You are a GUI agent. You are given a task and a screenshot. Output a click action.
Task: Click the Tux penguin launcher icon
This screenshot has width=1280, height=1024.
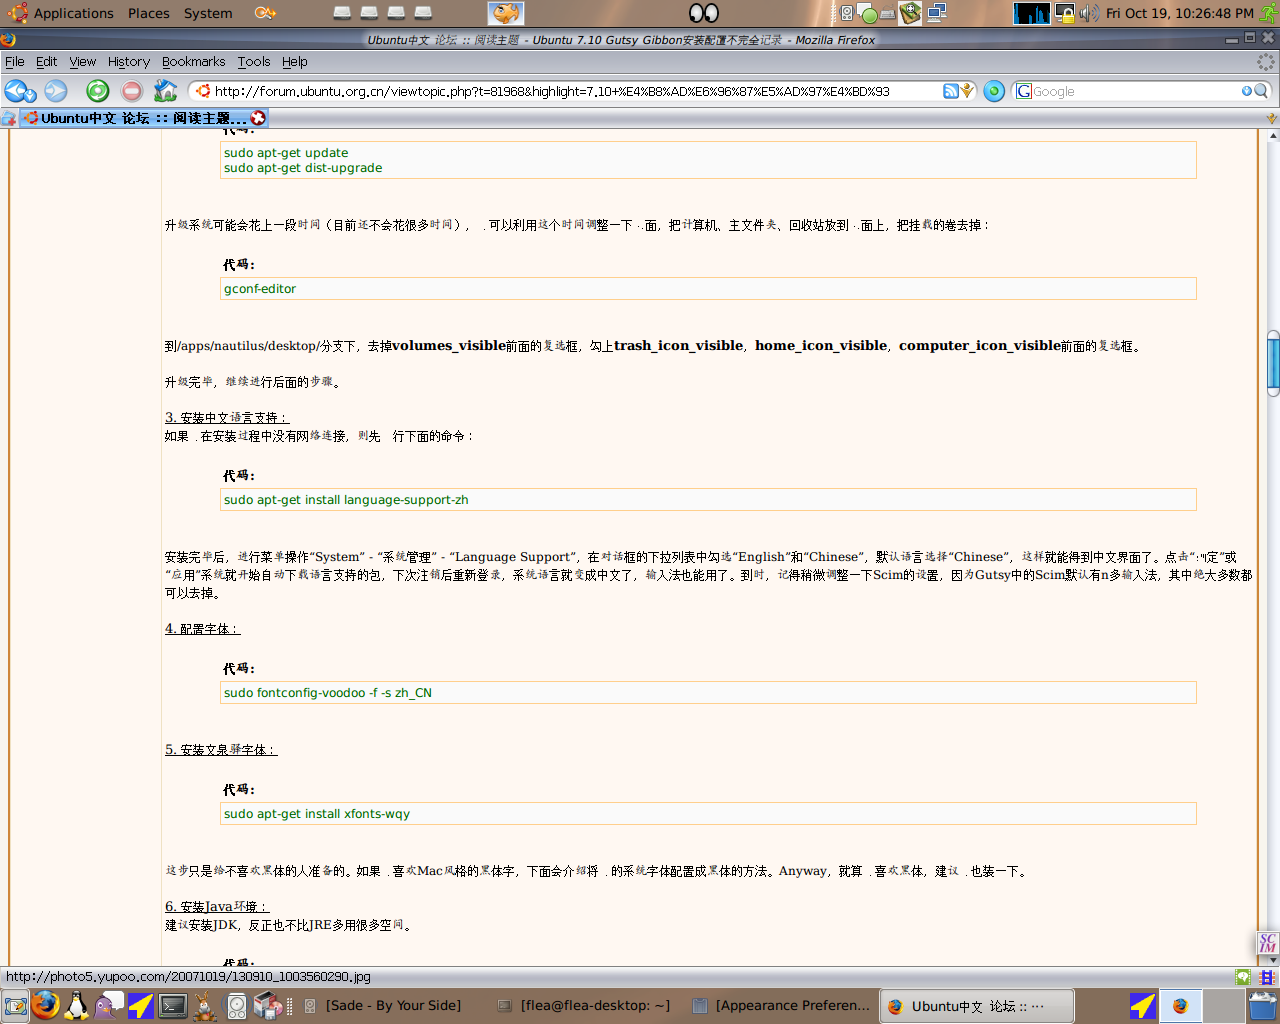coord(76,1005)
